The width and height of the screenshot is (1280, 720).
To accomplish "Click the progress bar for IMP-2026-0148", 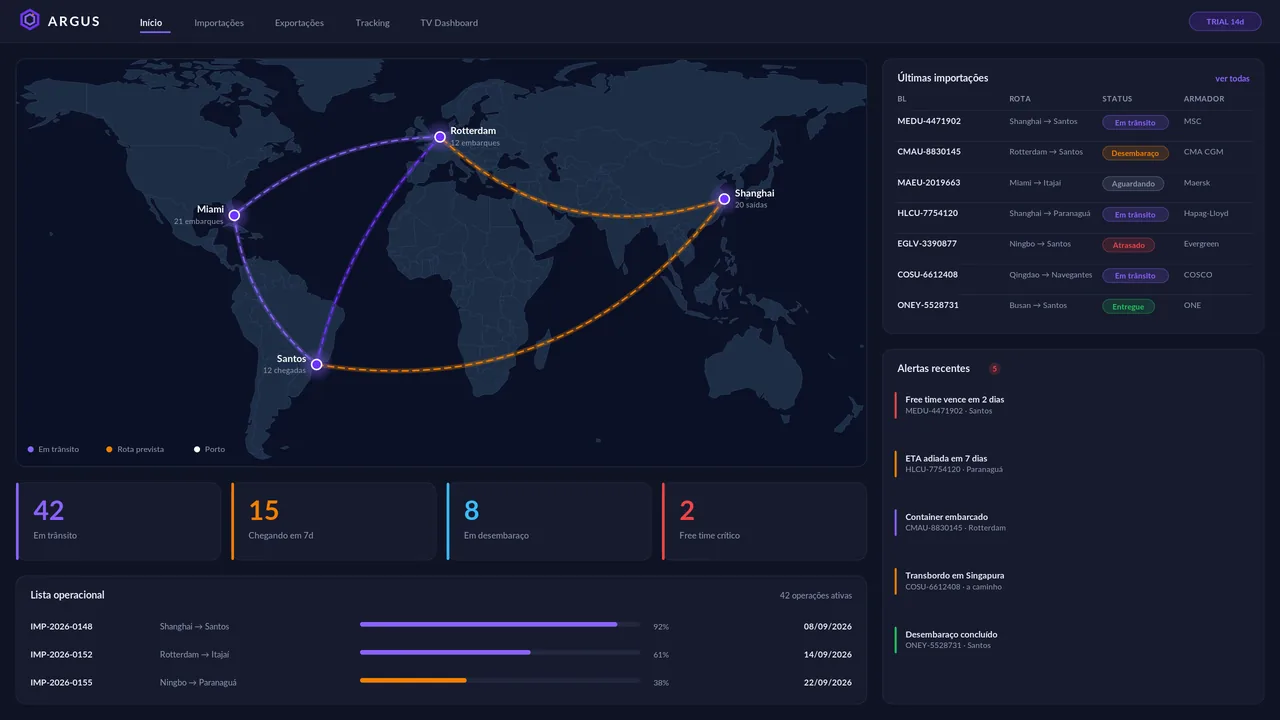I will 500,625.
